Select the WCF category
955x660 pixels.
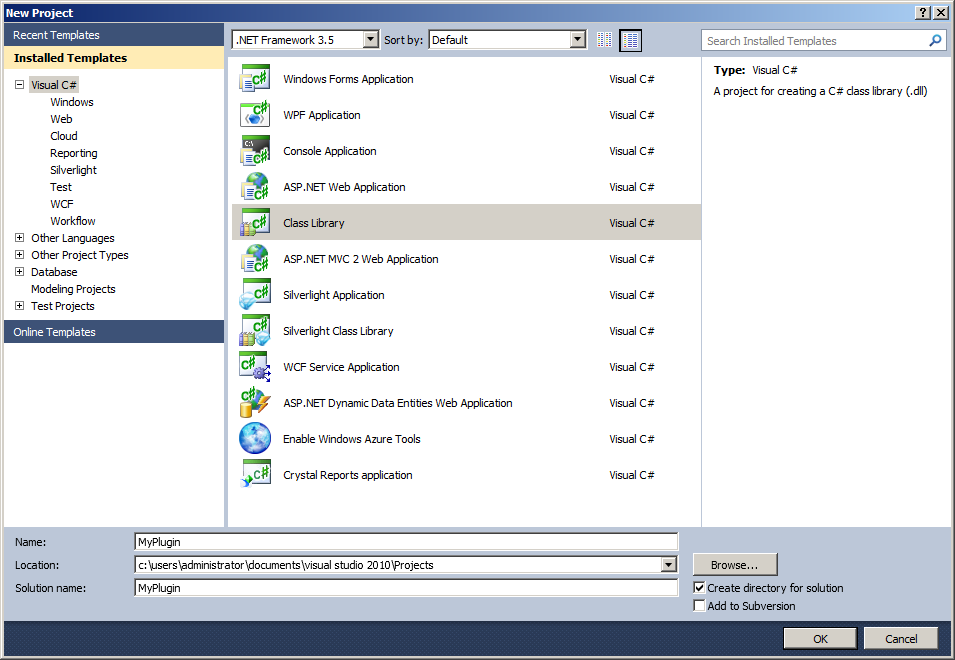[x=62, y=204]
